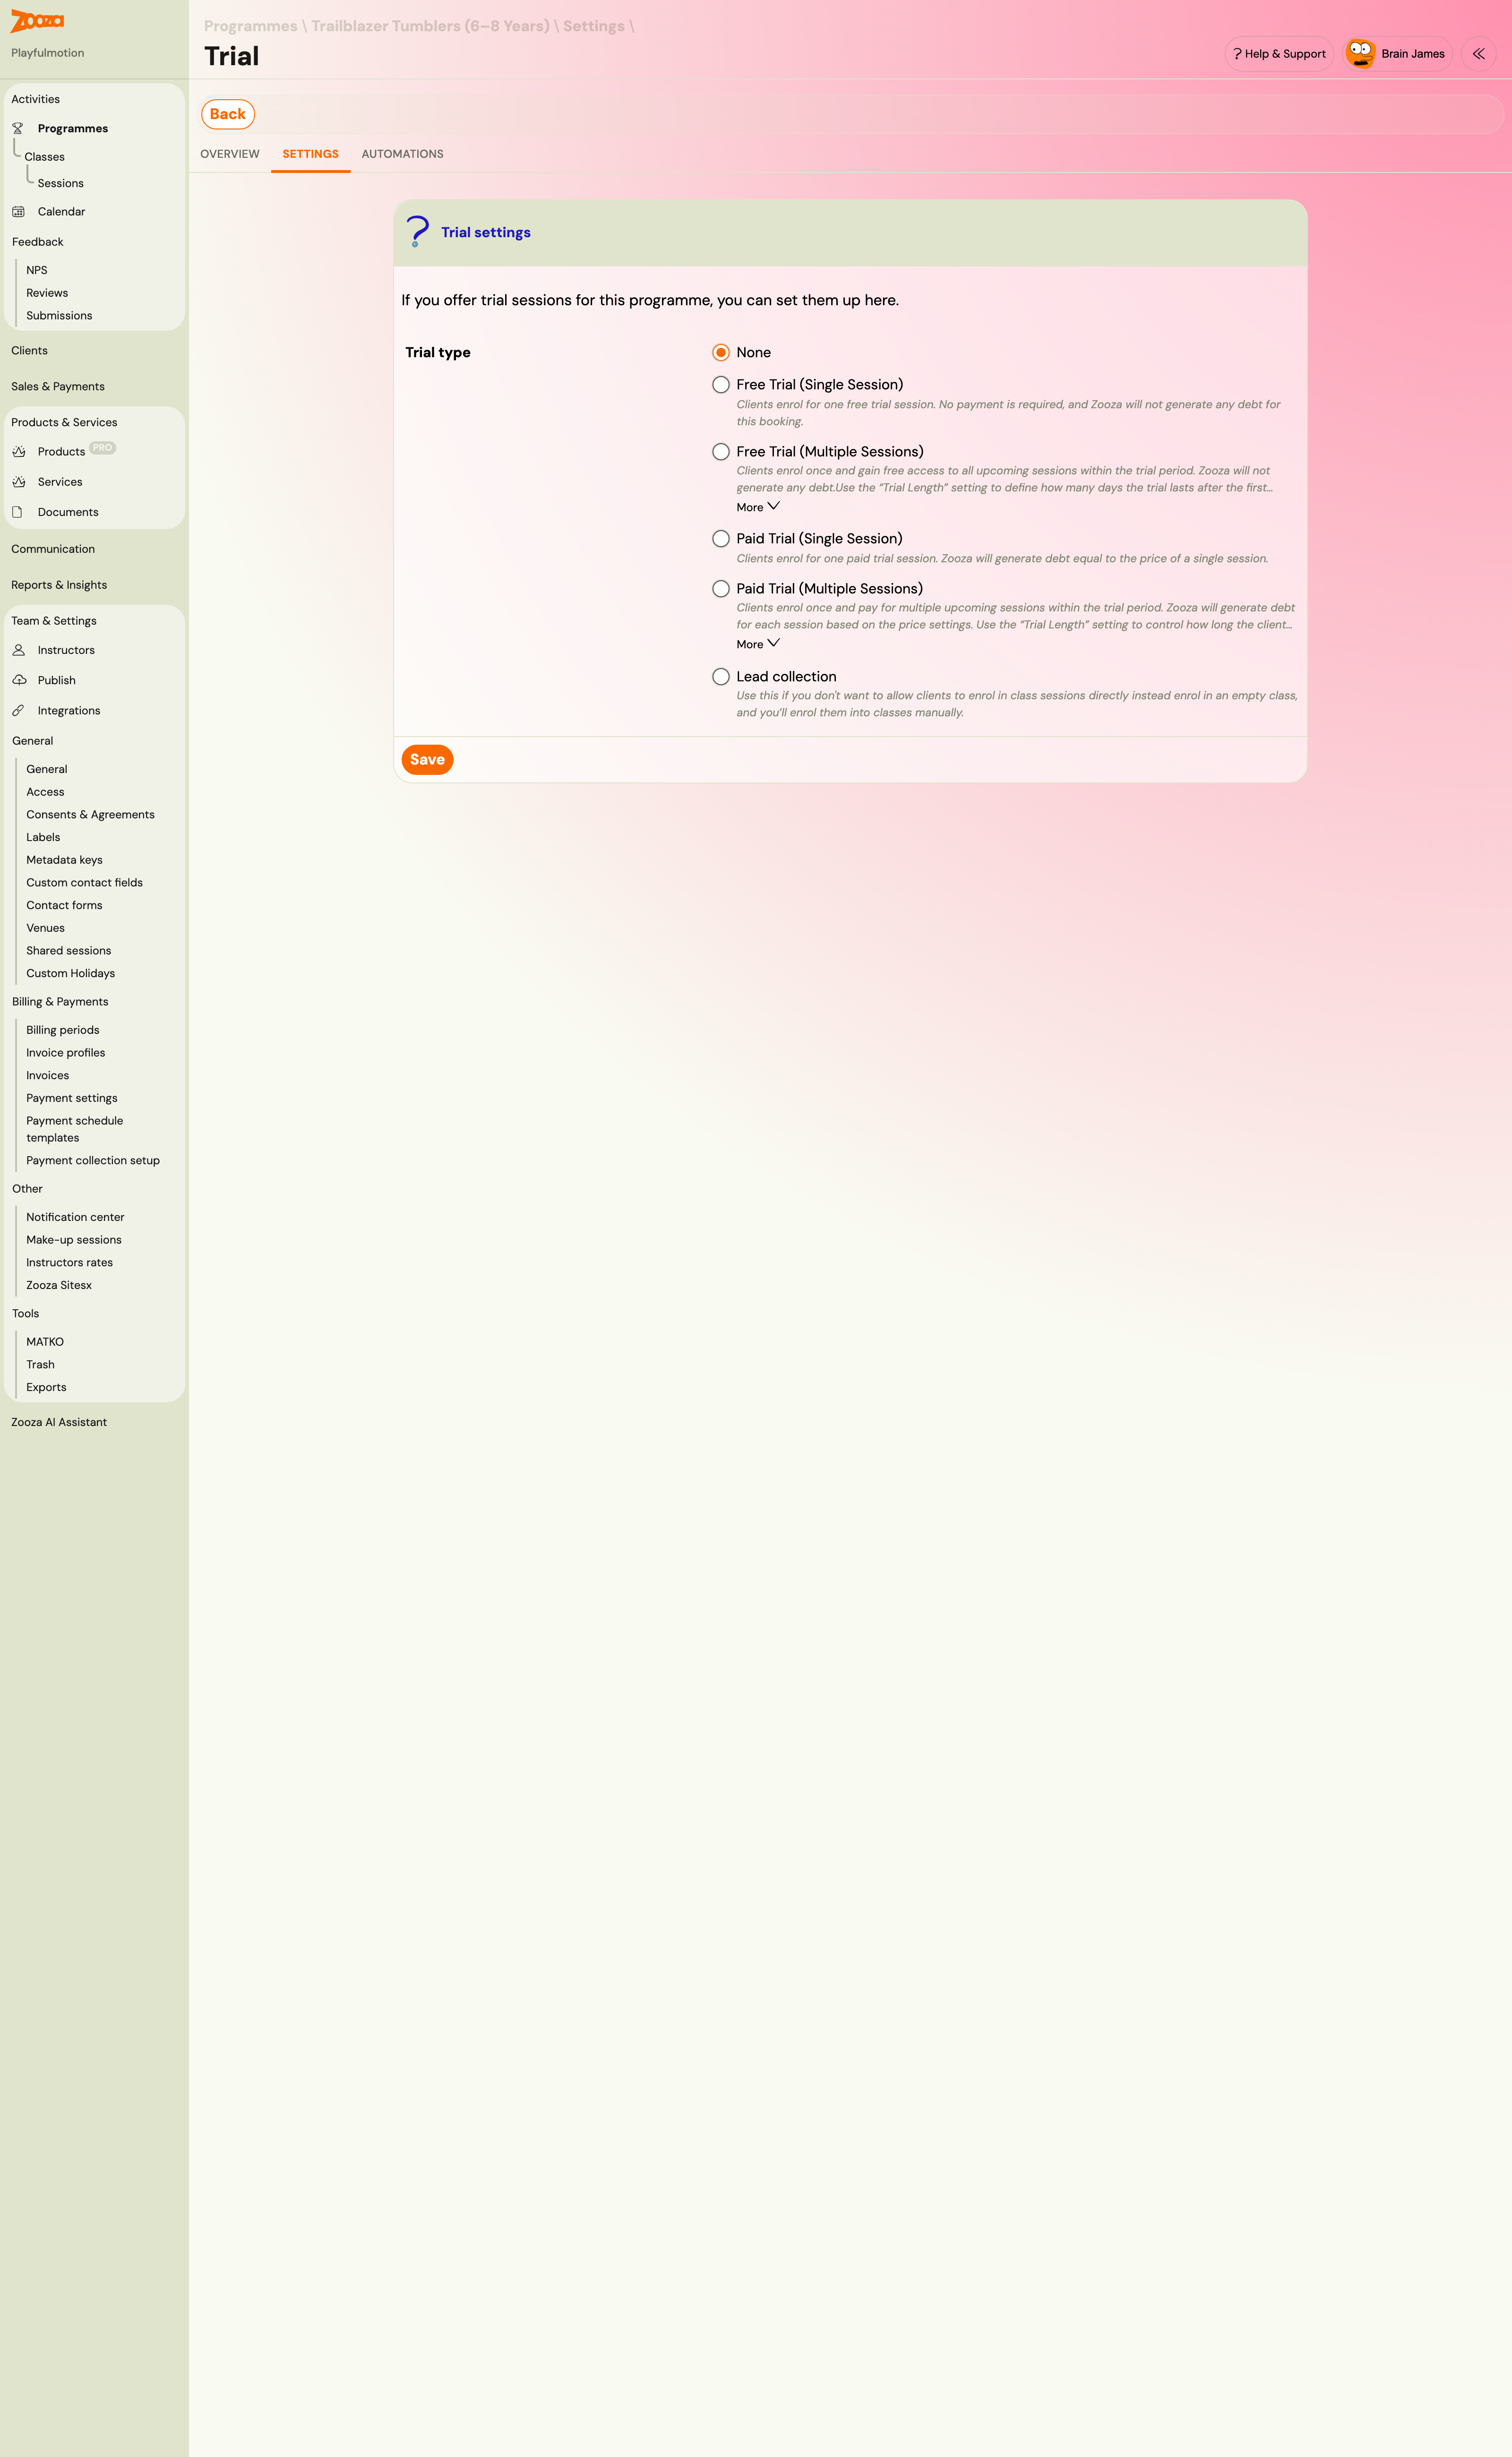This screenshot has height=2457, width=1512.
Task: Select the Lead collection option
Action: 720,677
